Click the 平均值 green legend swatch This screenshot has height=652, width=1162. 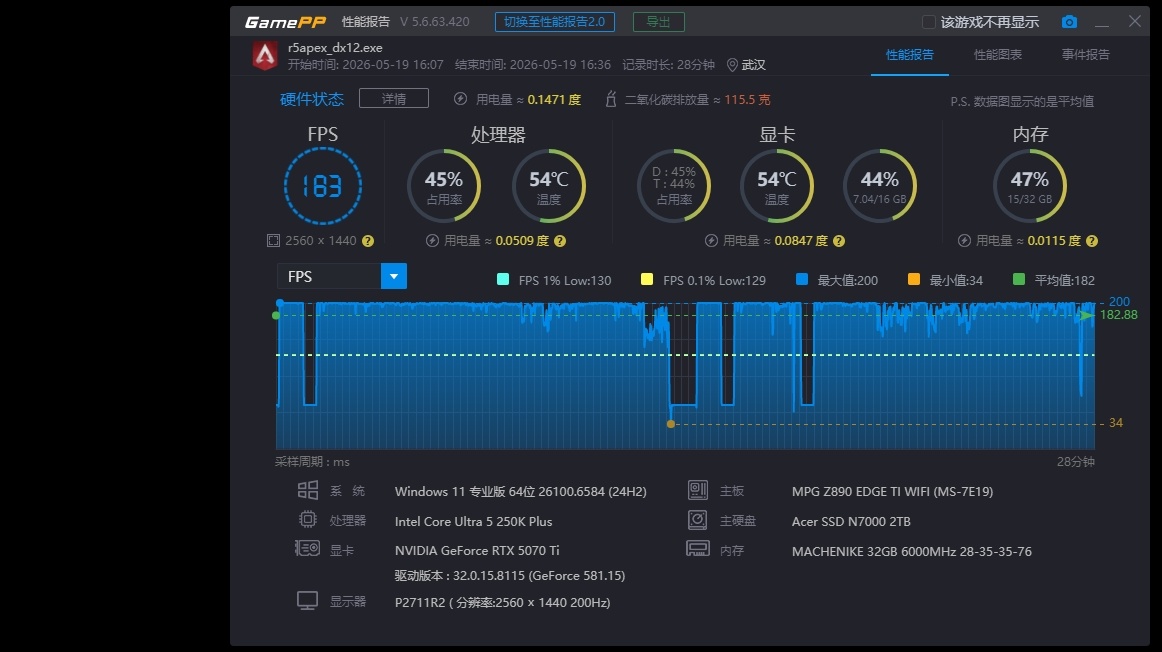pyautogui.click(x=1019, y=279)
